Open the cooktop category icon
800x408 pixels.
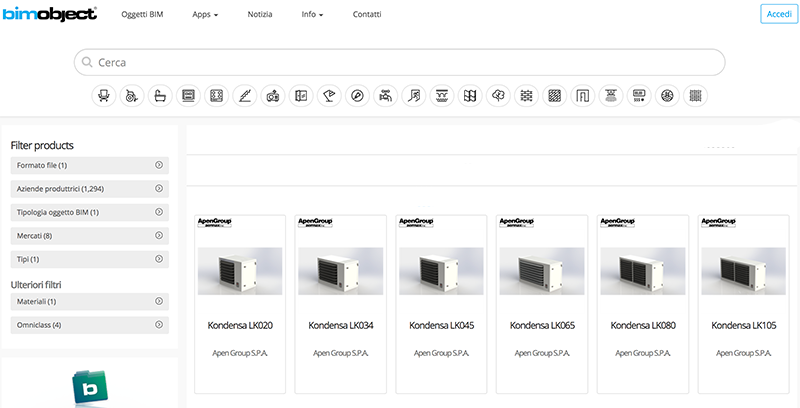(x=216, y=96)
